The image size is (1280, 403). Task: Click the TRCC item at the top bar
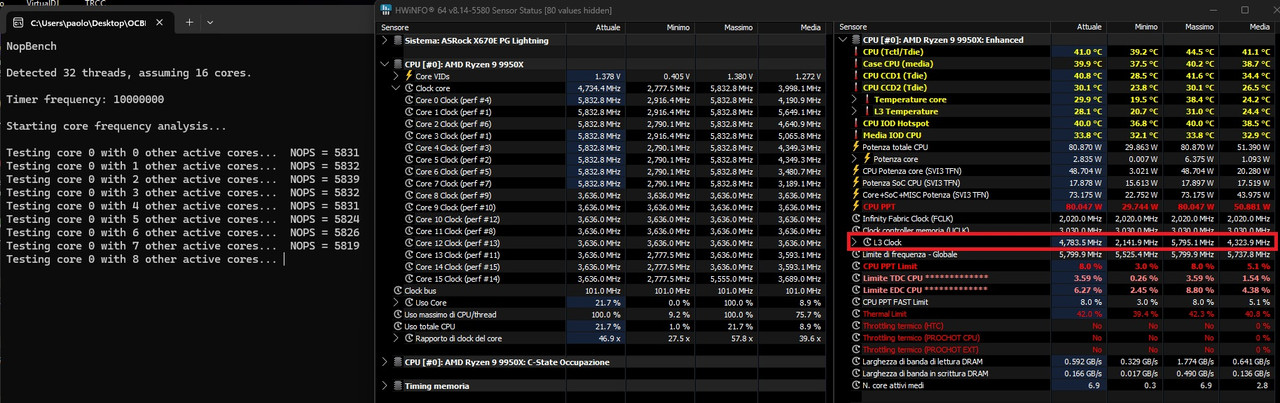96,3
